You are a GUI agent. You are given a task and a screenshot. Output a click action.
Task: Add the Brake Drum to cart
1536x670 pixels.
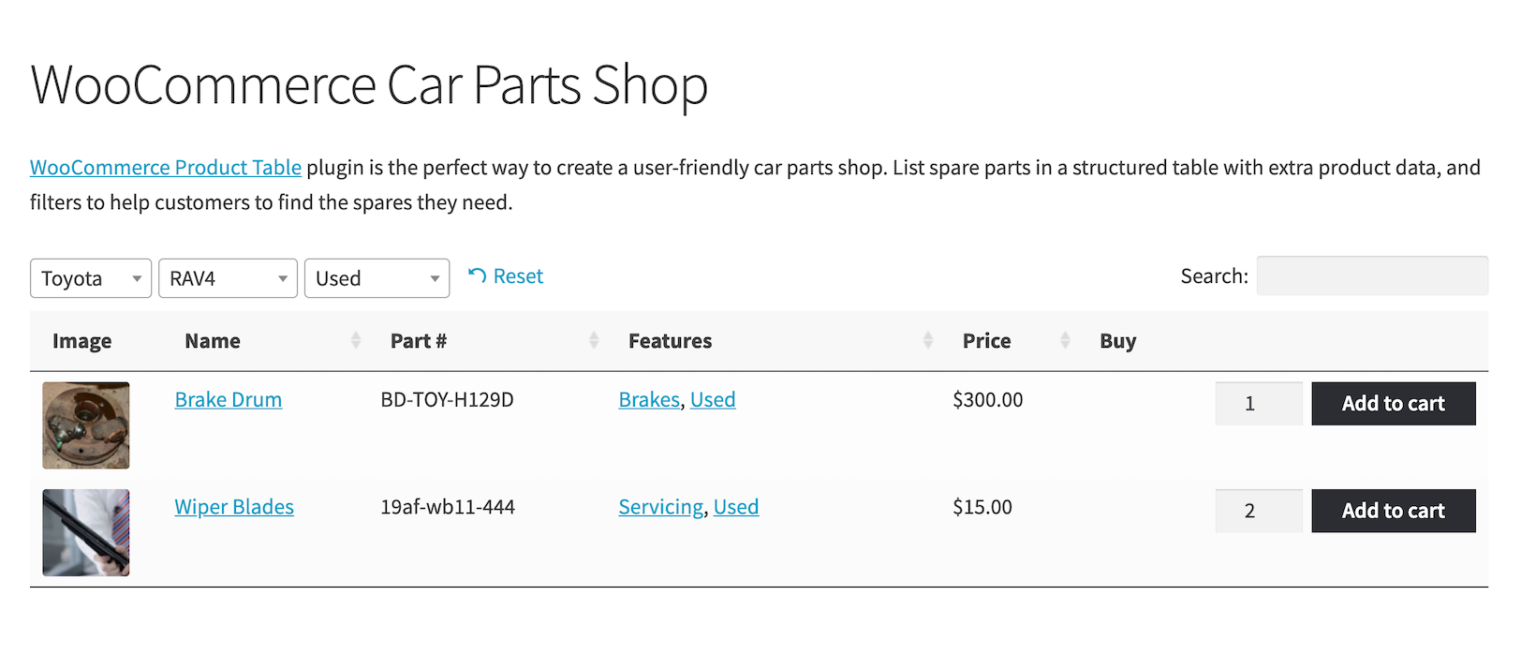coord(1393,403)
